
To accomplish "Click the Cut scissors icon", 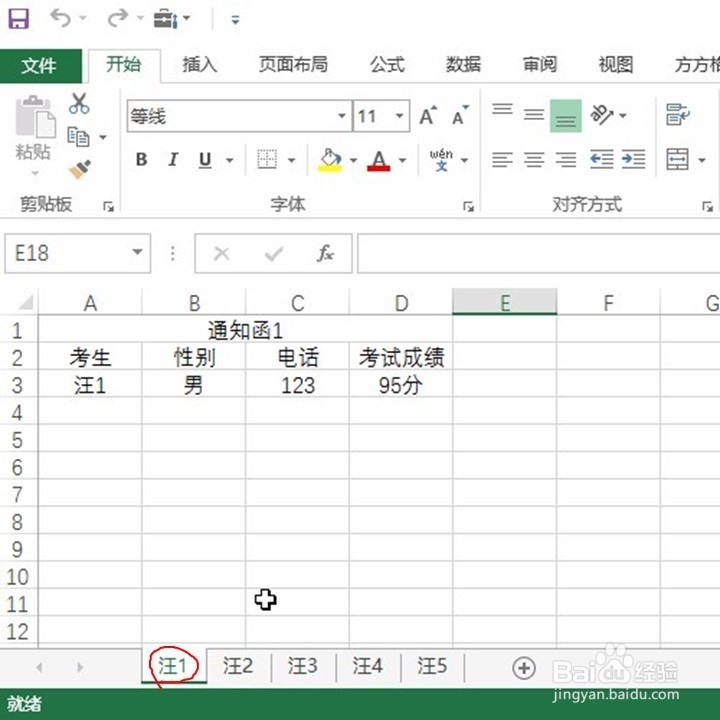I will (x=79, y=103).
